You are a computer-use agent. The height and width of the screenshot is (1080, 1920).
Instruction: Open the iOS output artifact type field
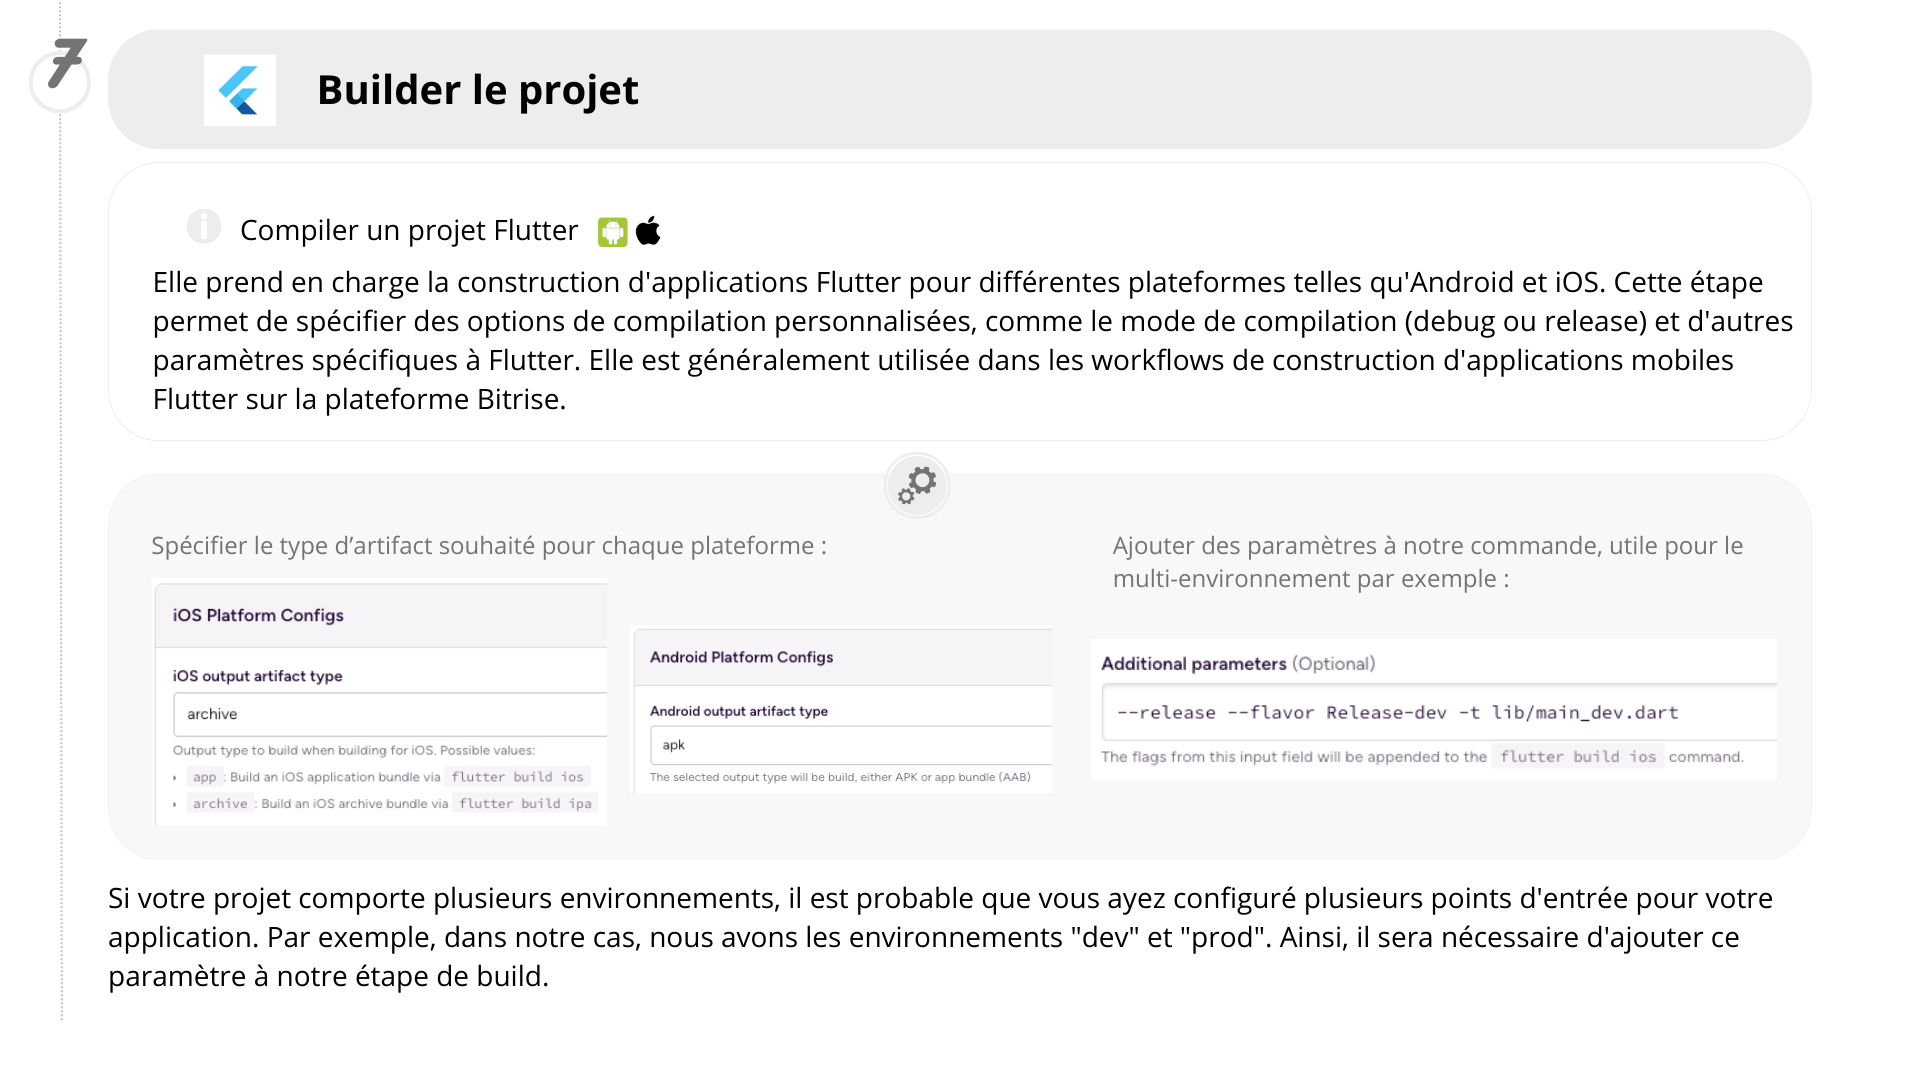[x=390, y=714]
